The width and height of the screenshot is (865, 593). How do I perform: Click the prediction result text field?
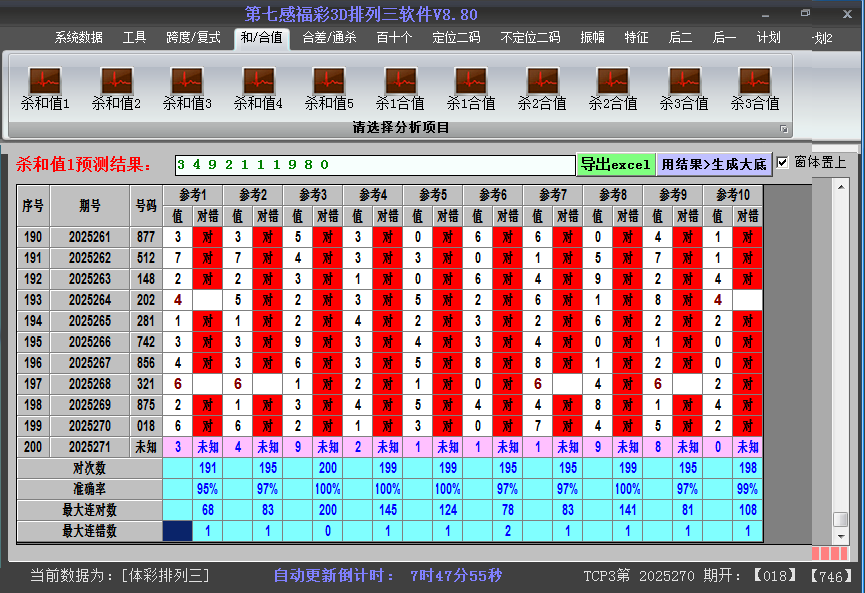pos(373,164)
